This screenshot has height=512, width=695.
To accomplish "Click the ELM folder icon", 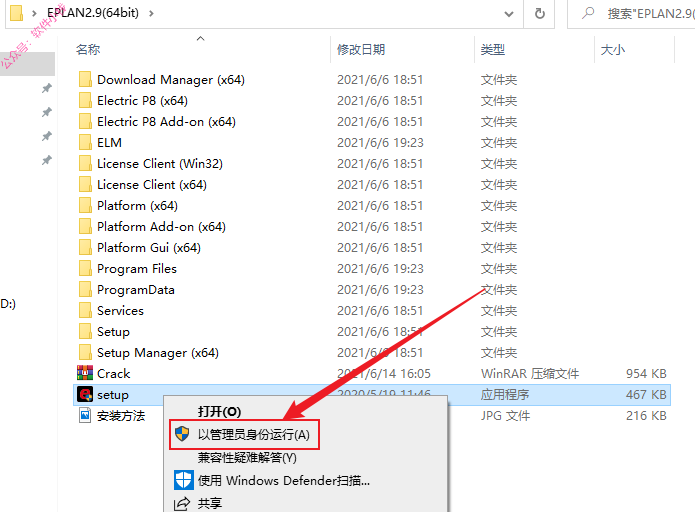I will point(85,142).
